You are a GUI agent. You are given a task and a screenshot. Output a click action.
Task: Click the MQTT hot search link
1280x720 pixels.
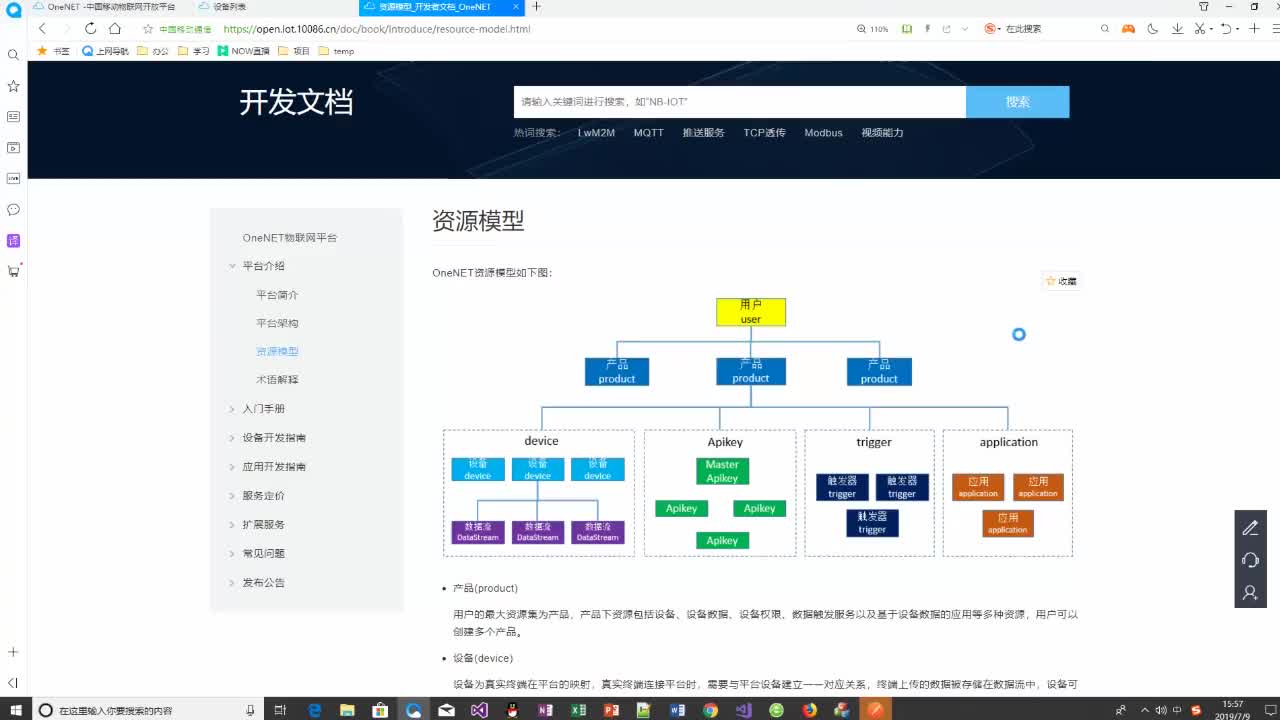coord(648,133)
